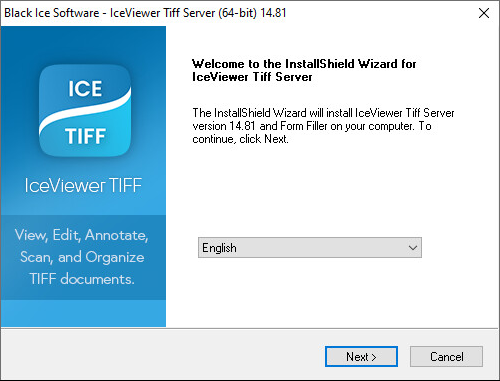The image size is (500, 381).
Task: Click the Next > button
Action: pos(361,356)
